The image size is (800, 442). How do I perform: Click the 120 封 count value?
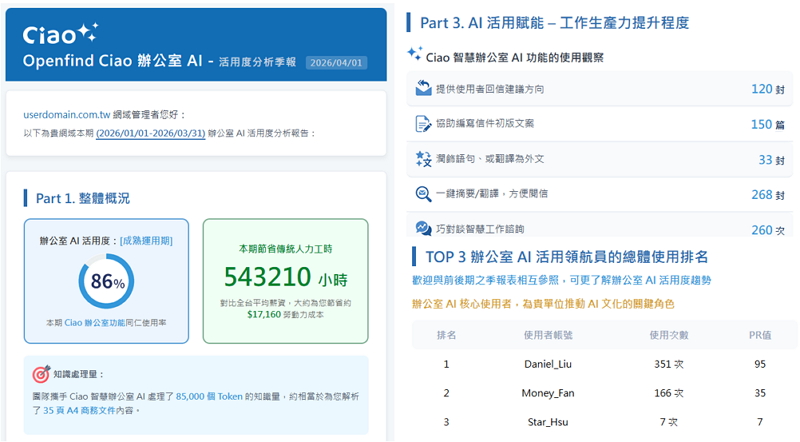point(768,89)
